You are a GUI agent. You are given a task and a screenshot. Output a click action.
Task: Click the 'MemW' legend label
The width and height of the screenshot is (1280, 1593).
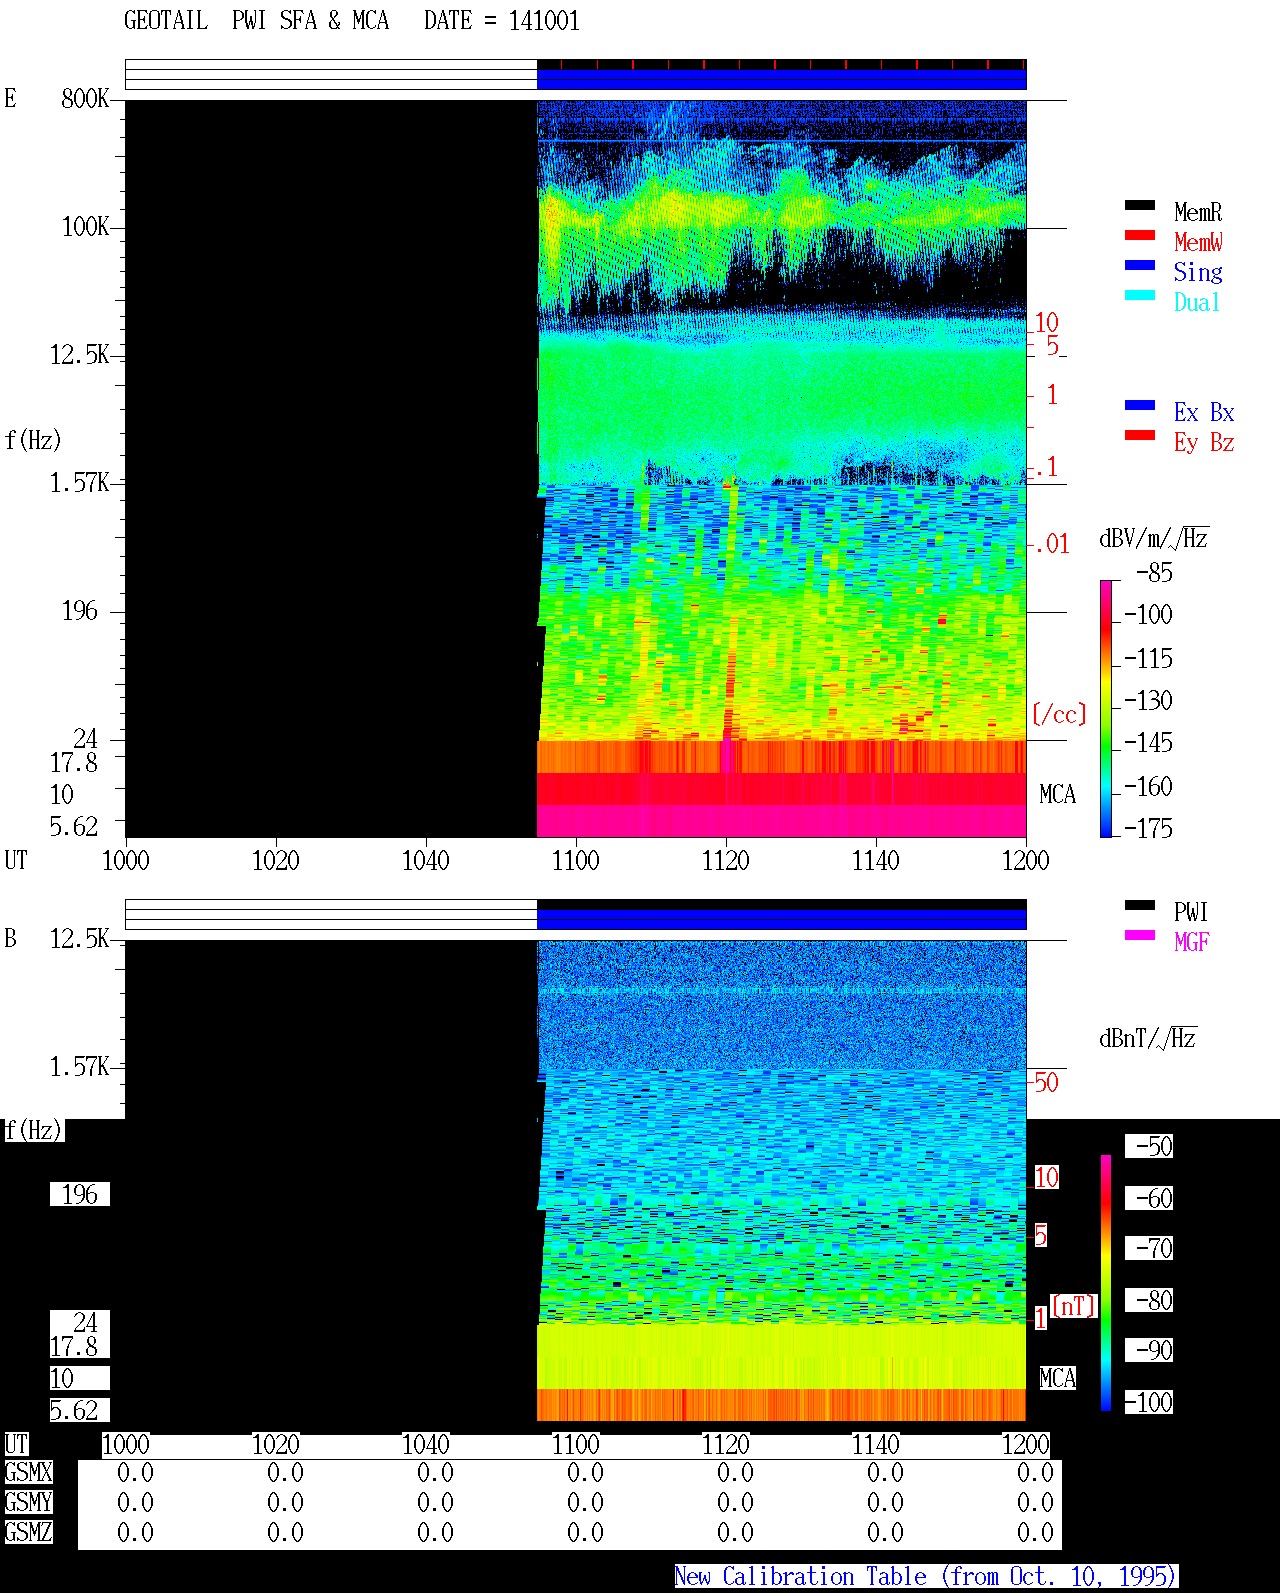click(x=1198, y=242)
